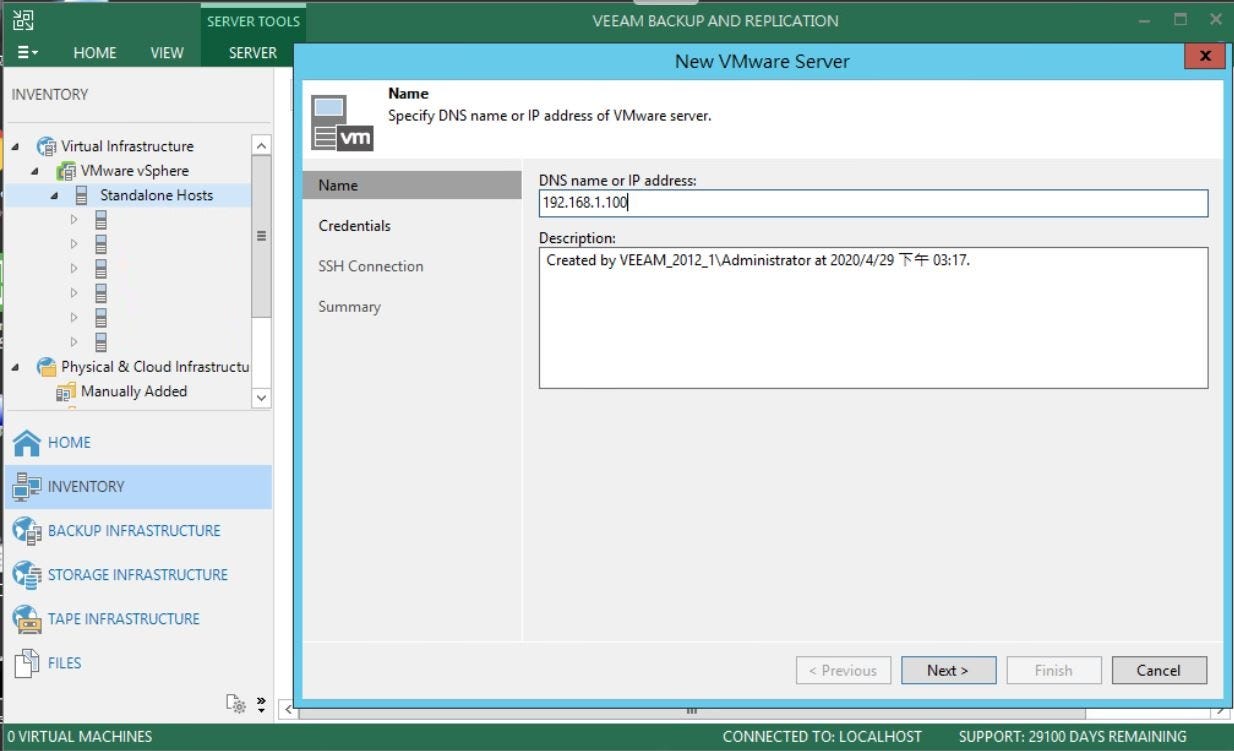Click the Next button

point(948,670)
